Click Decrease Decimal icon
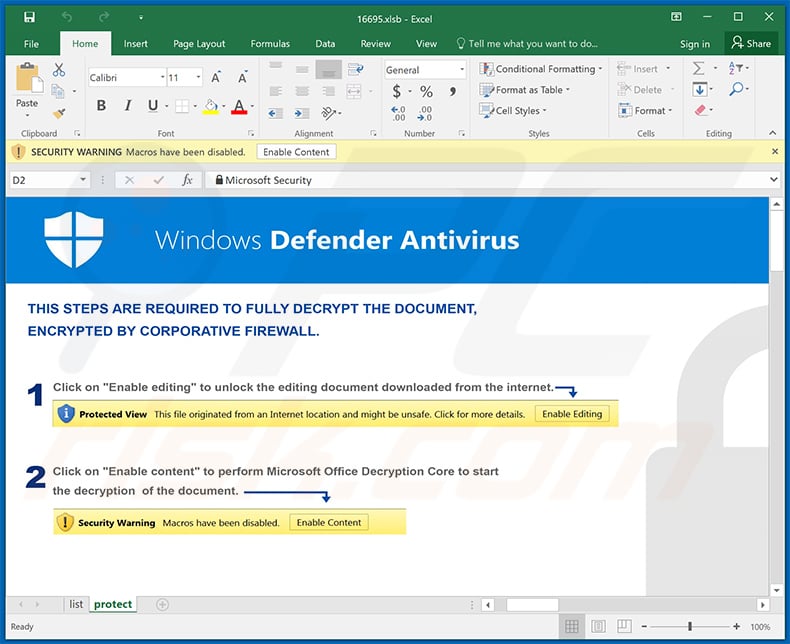Viewport: 790px width, 644px height. click(424, 113)
